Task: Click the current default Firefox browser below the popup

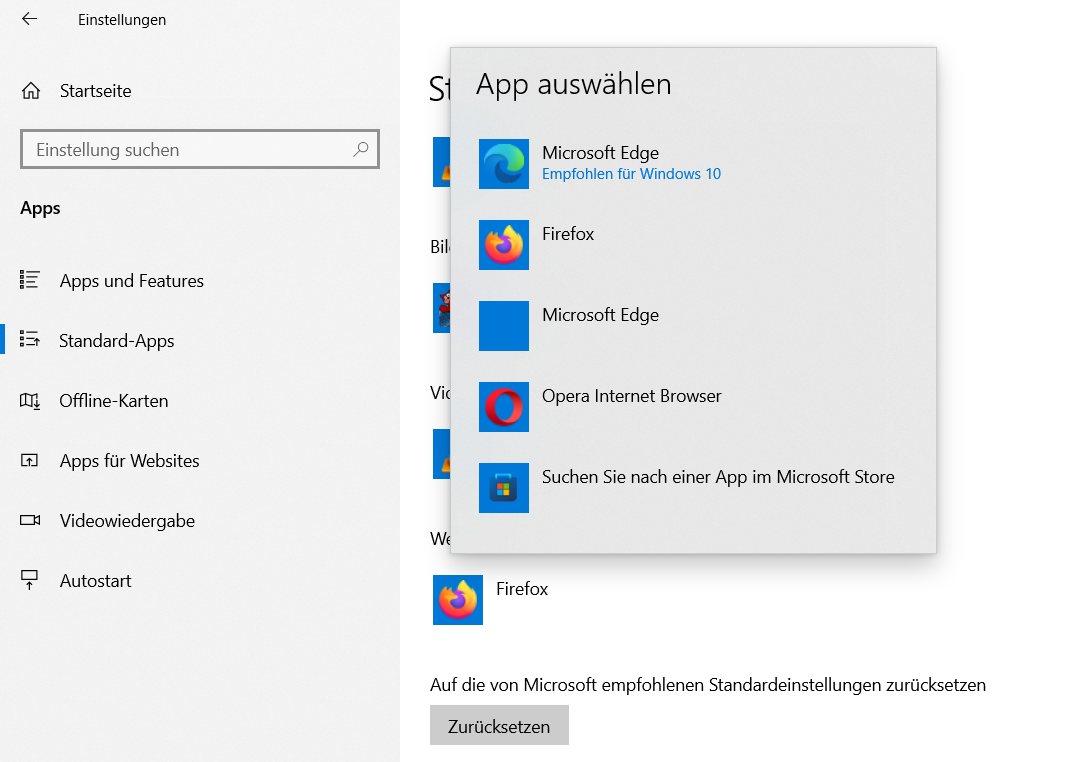Action: (458, 600)
